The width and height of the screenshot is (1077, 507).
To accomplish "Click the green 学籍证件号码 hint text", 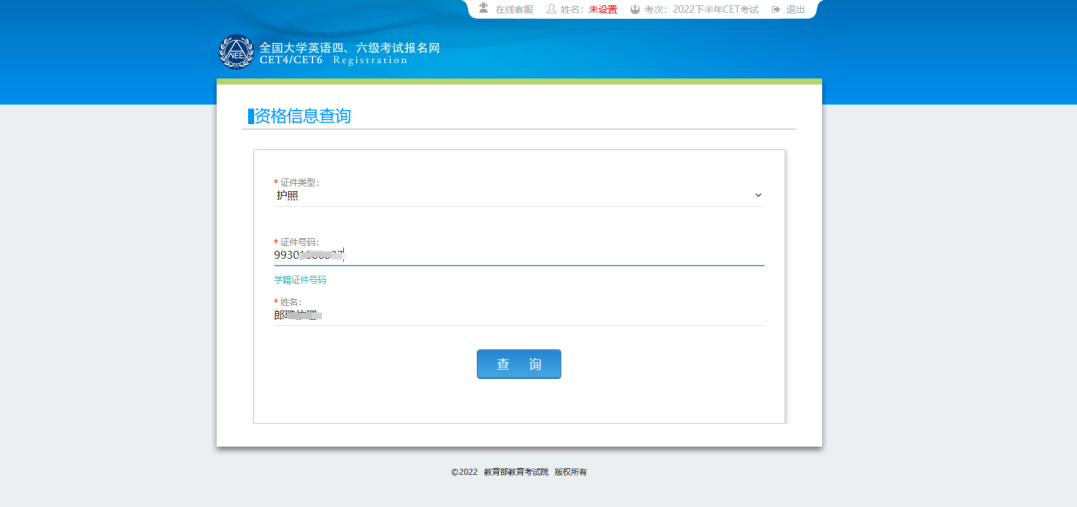I will 300,280.
